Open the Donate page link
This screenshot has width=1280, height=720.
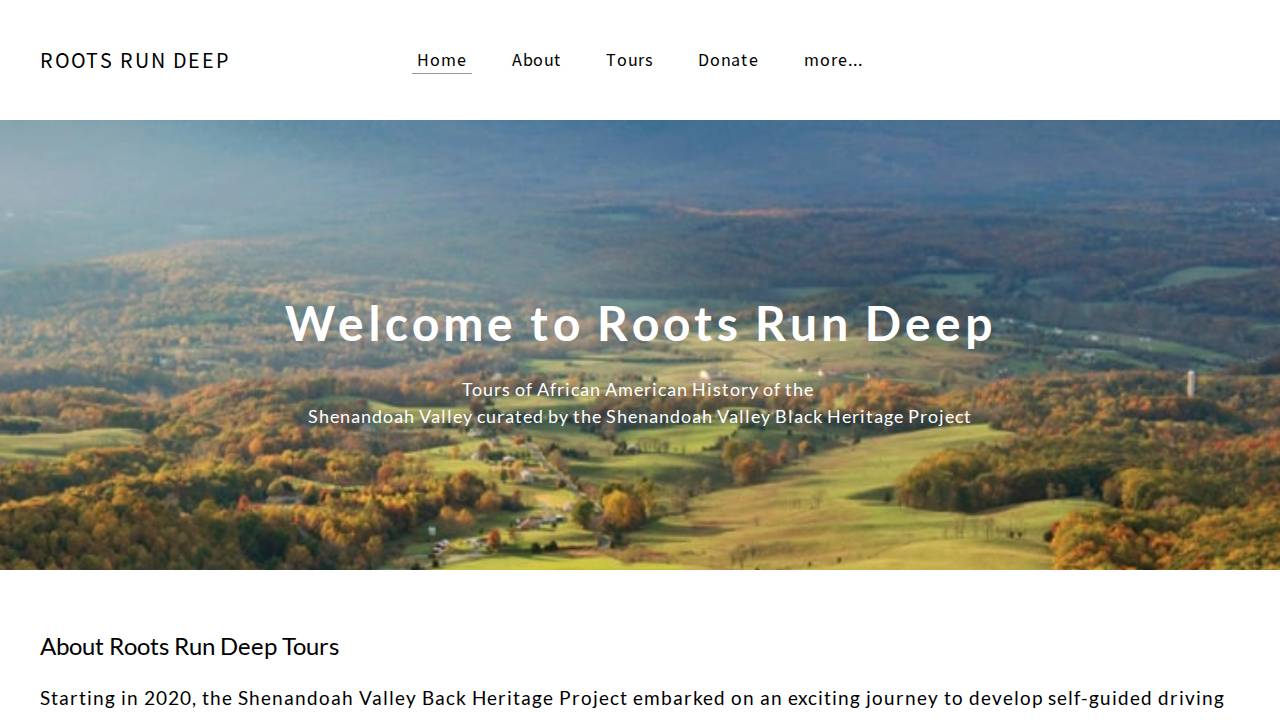[x=727, y=60]
